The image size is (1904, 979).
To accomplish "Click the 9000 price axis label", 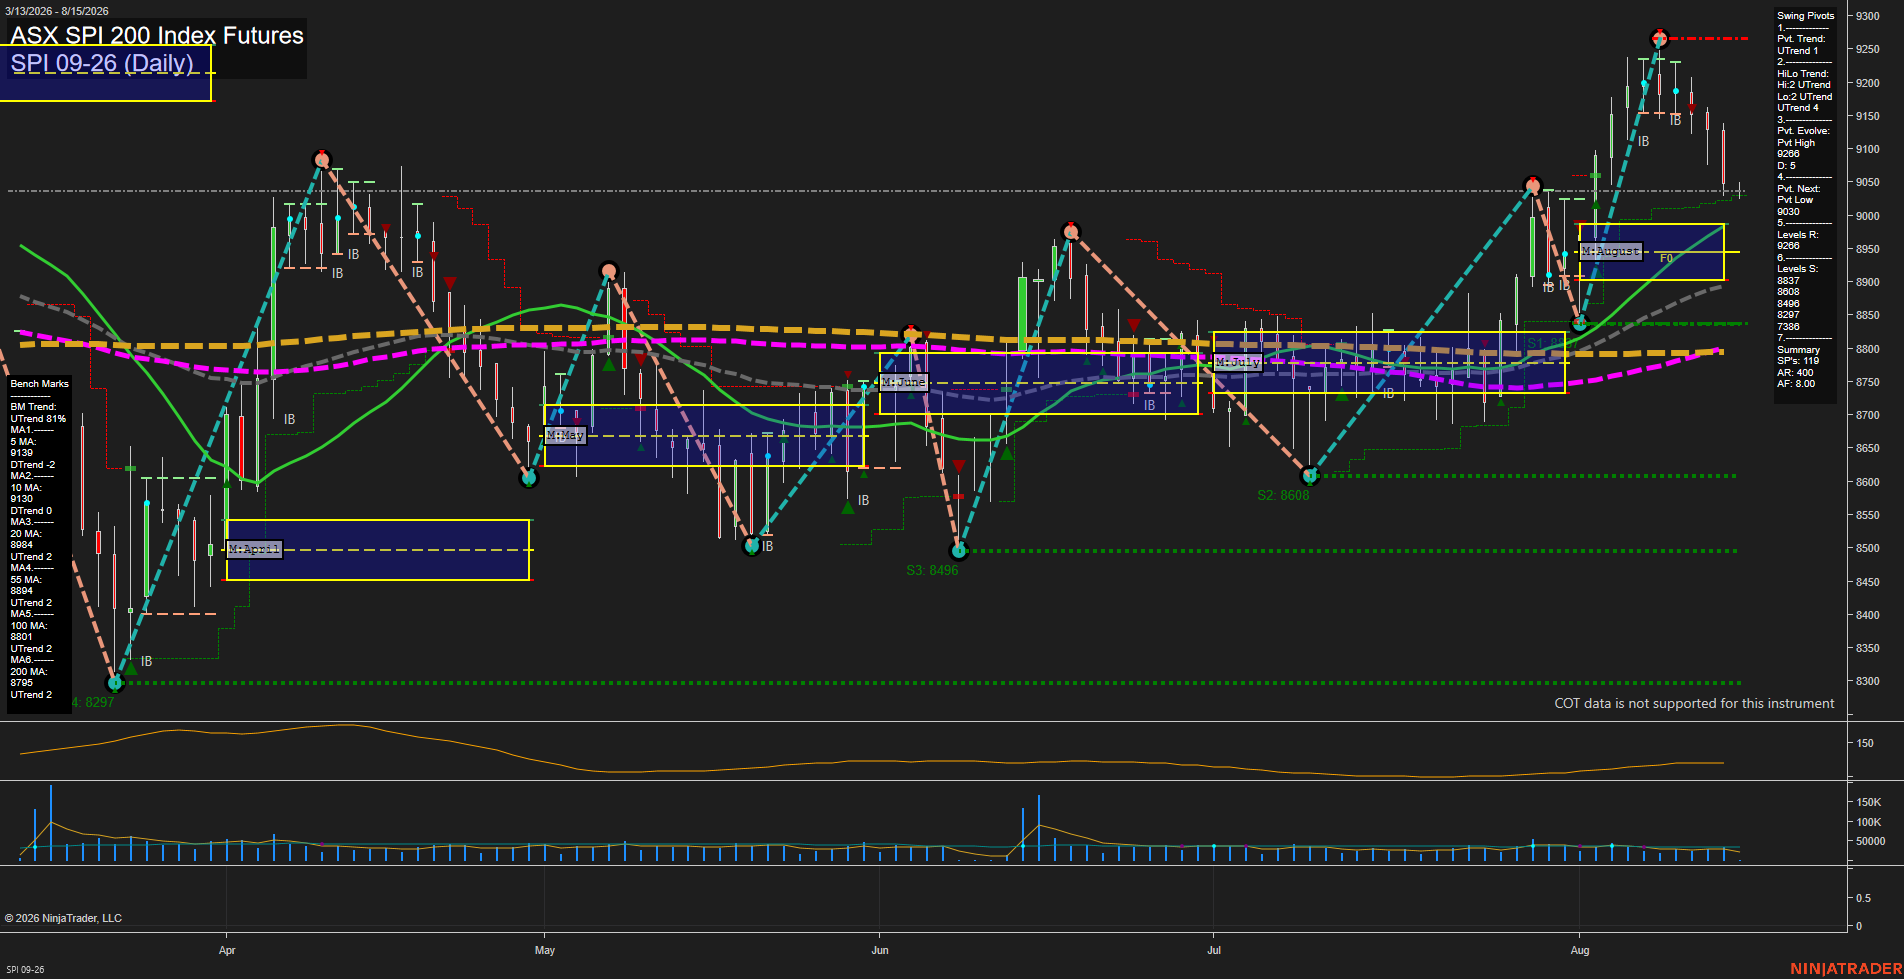I will [x=1868, y=216].
